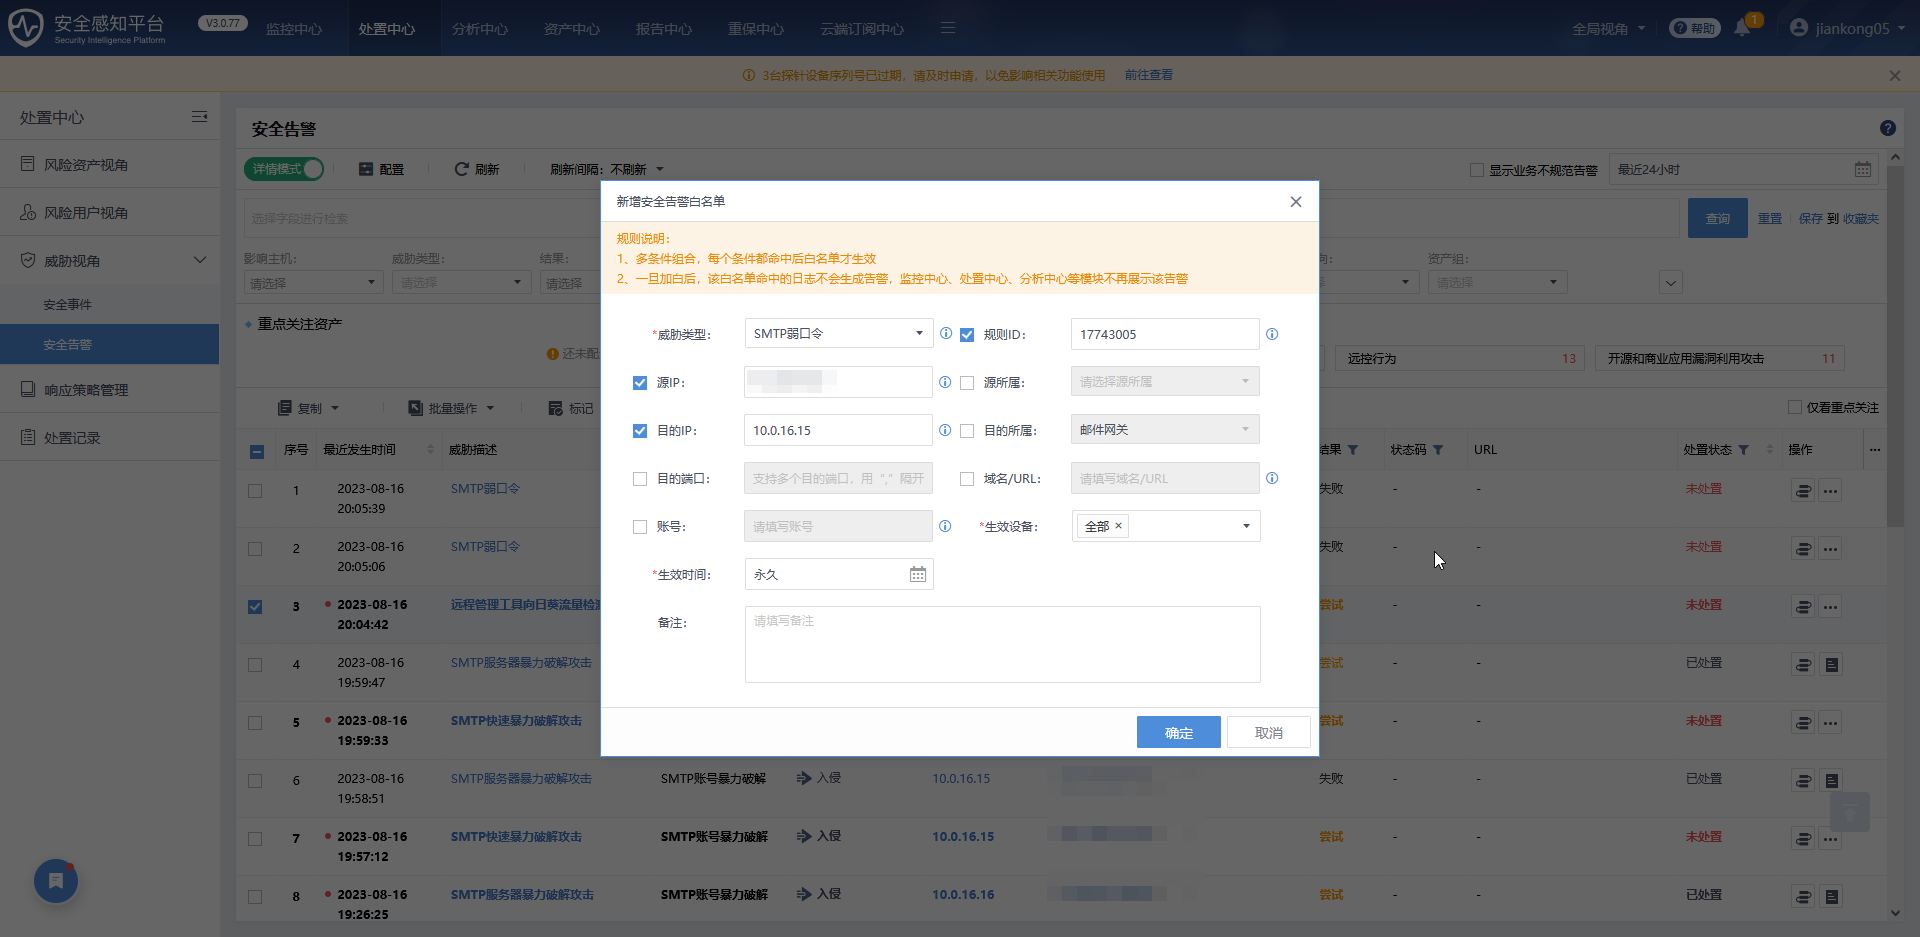This screenshot has height=937, width=1920.
Task: Click the filter icon on 处置状态 column
Action: [x=1743, y=450]
